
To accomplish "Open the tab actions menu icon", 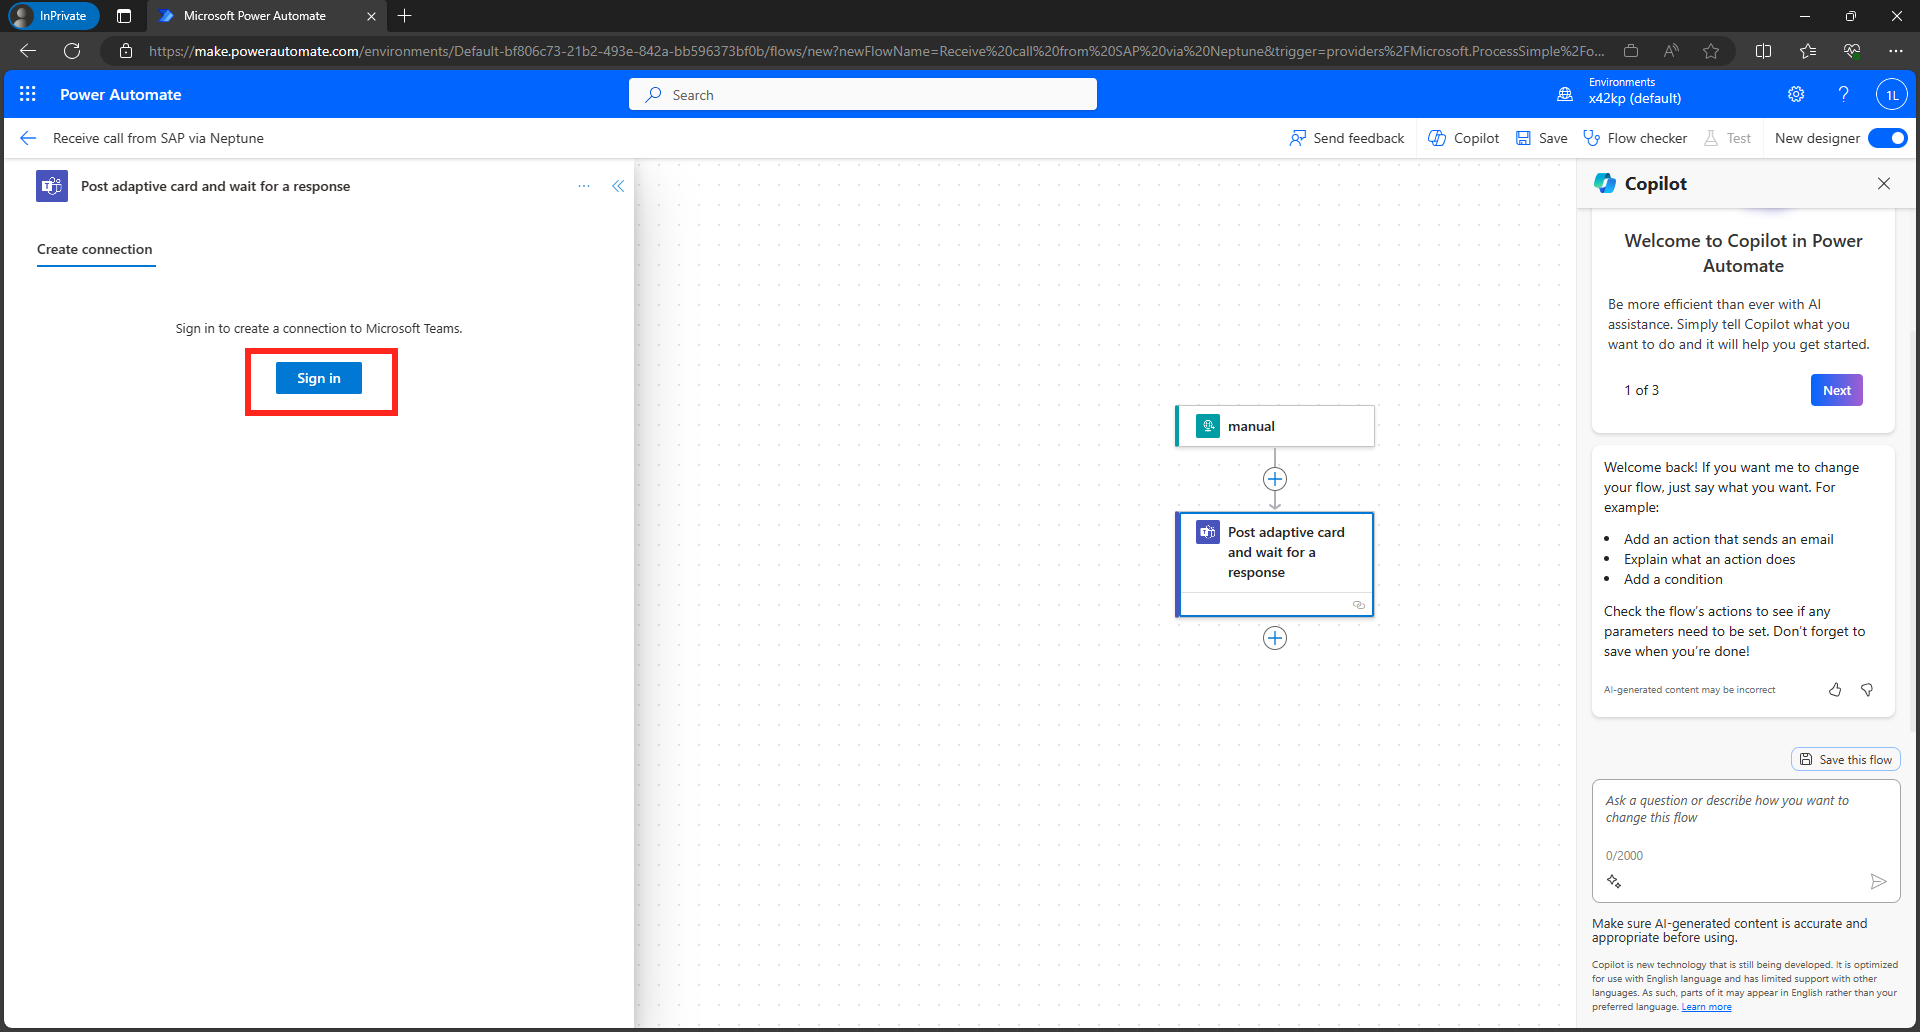I will pyautogui.click(x=124, y=16).
